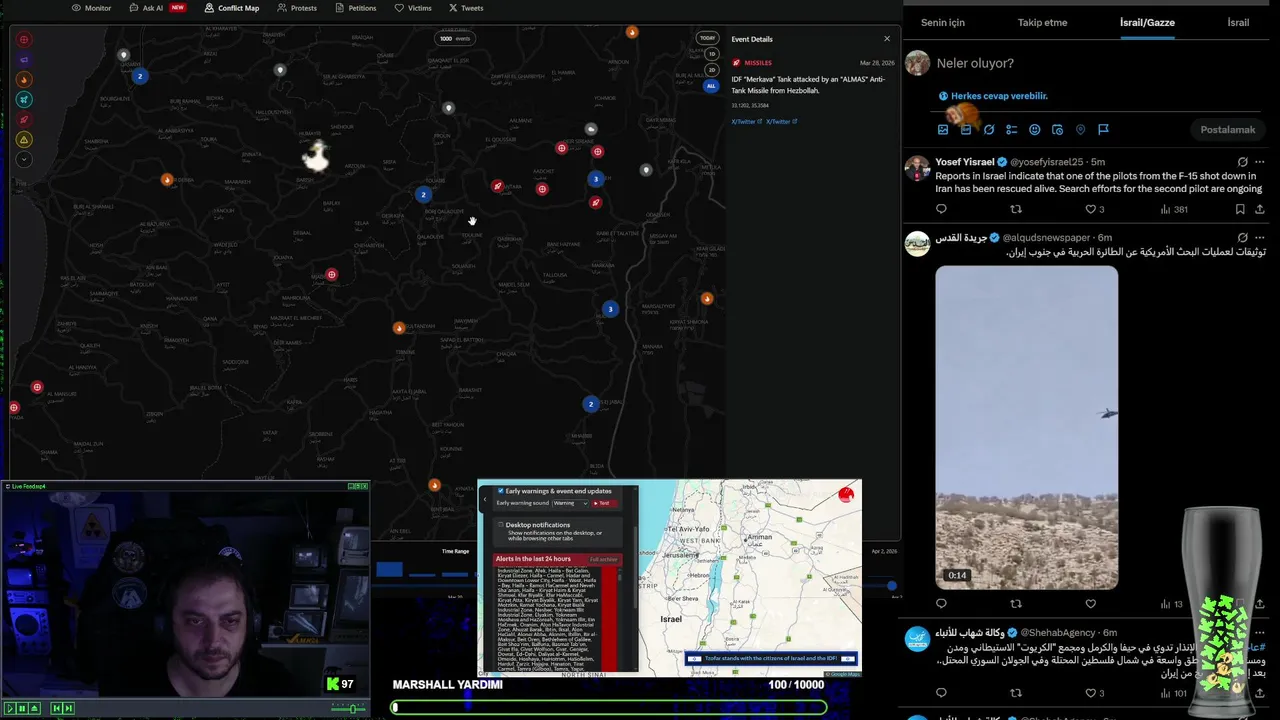Screen dimensions: 1280x720
Task: Play the alqudsnewspaper video thumbnail
Action: (1027, 428)
